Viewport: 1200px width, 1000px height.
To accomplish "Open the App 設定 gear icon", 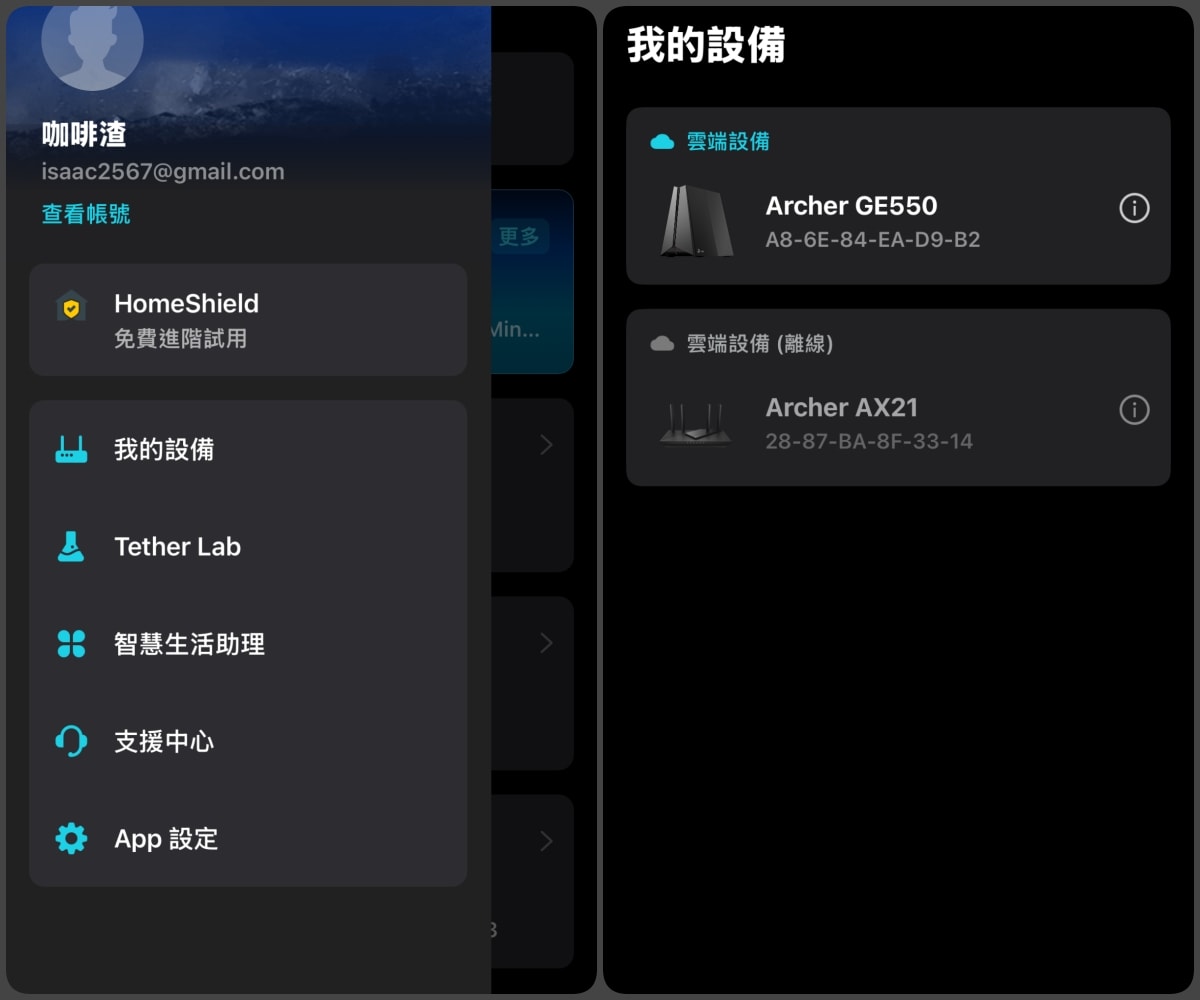I will [71, 838].
